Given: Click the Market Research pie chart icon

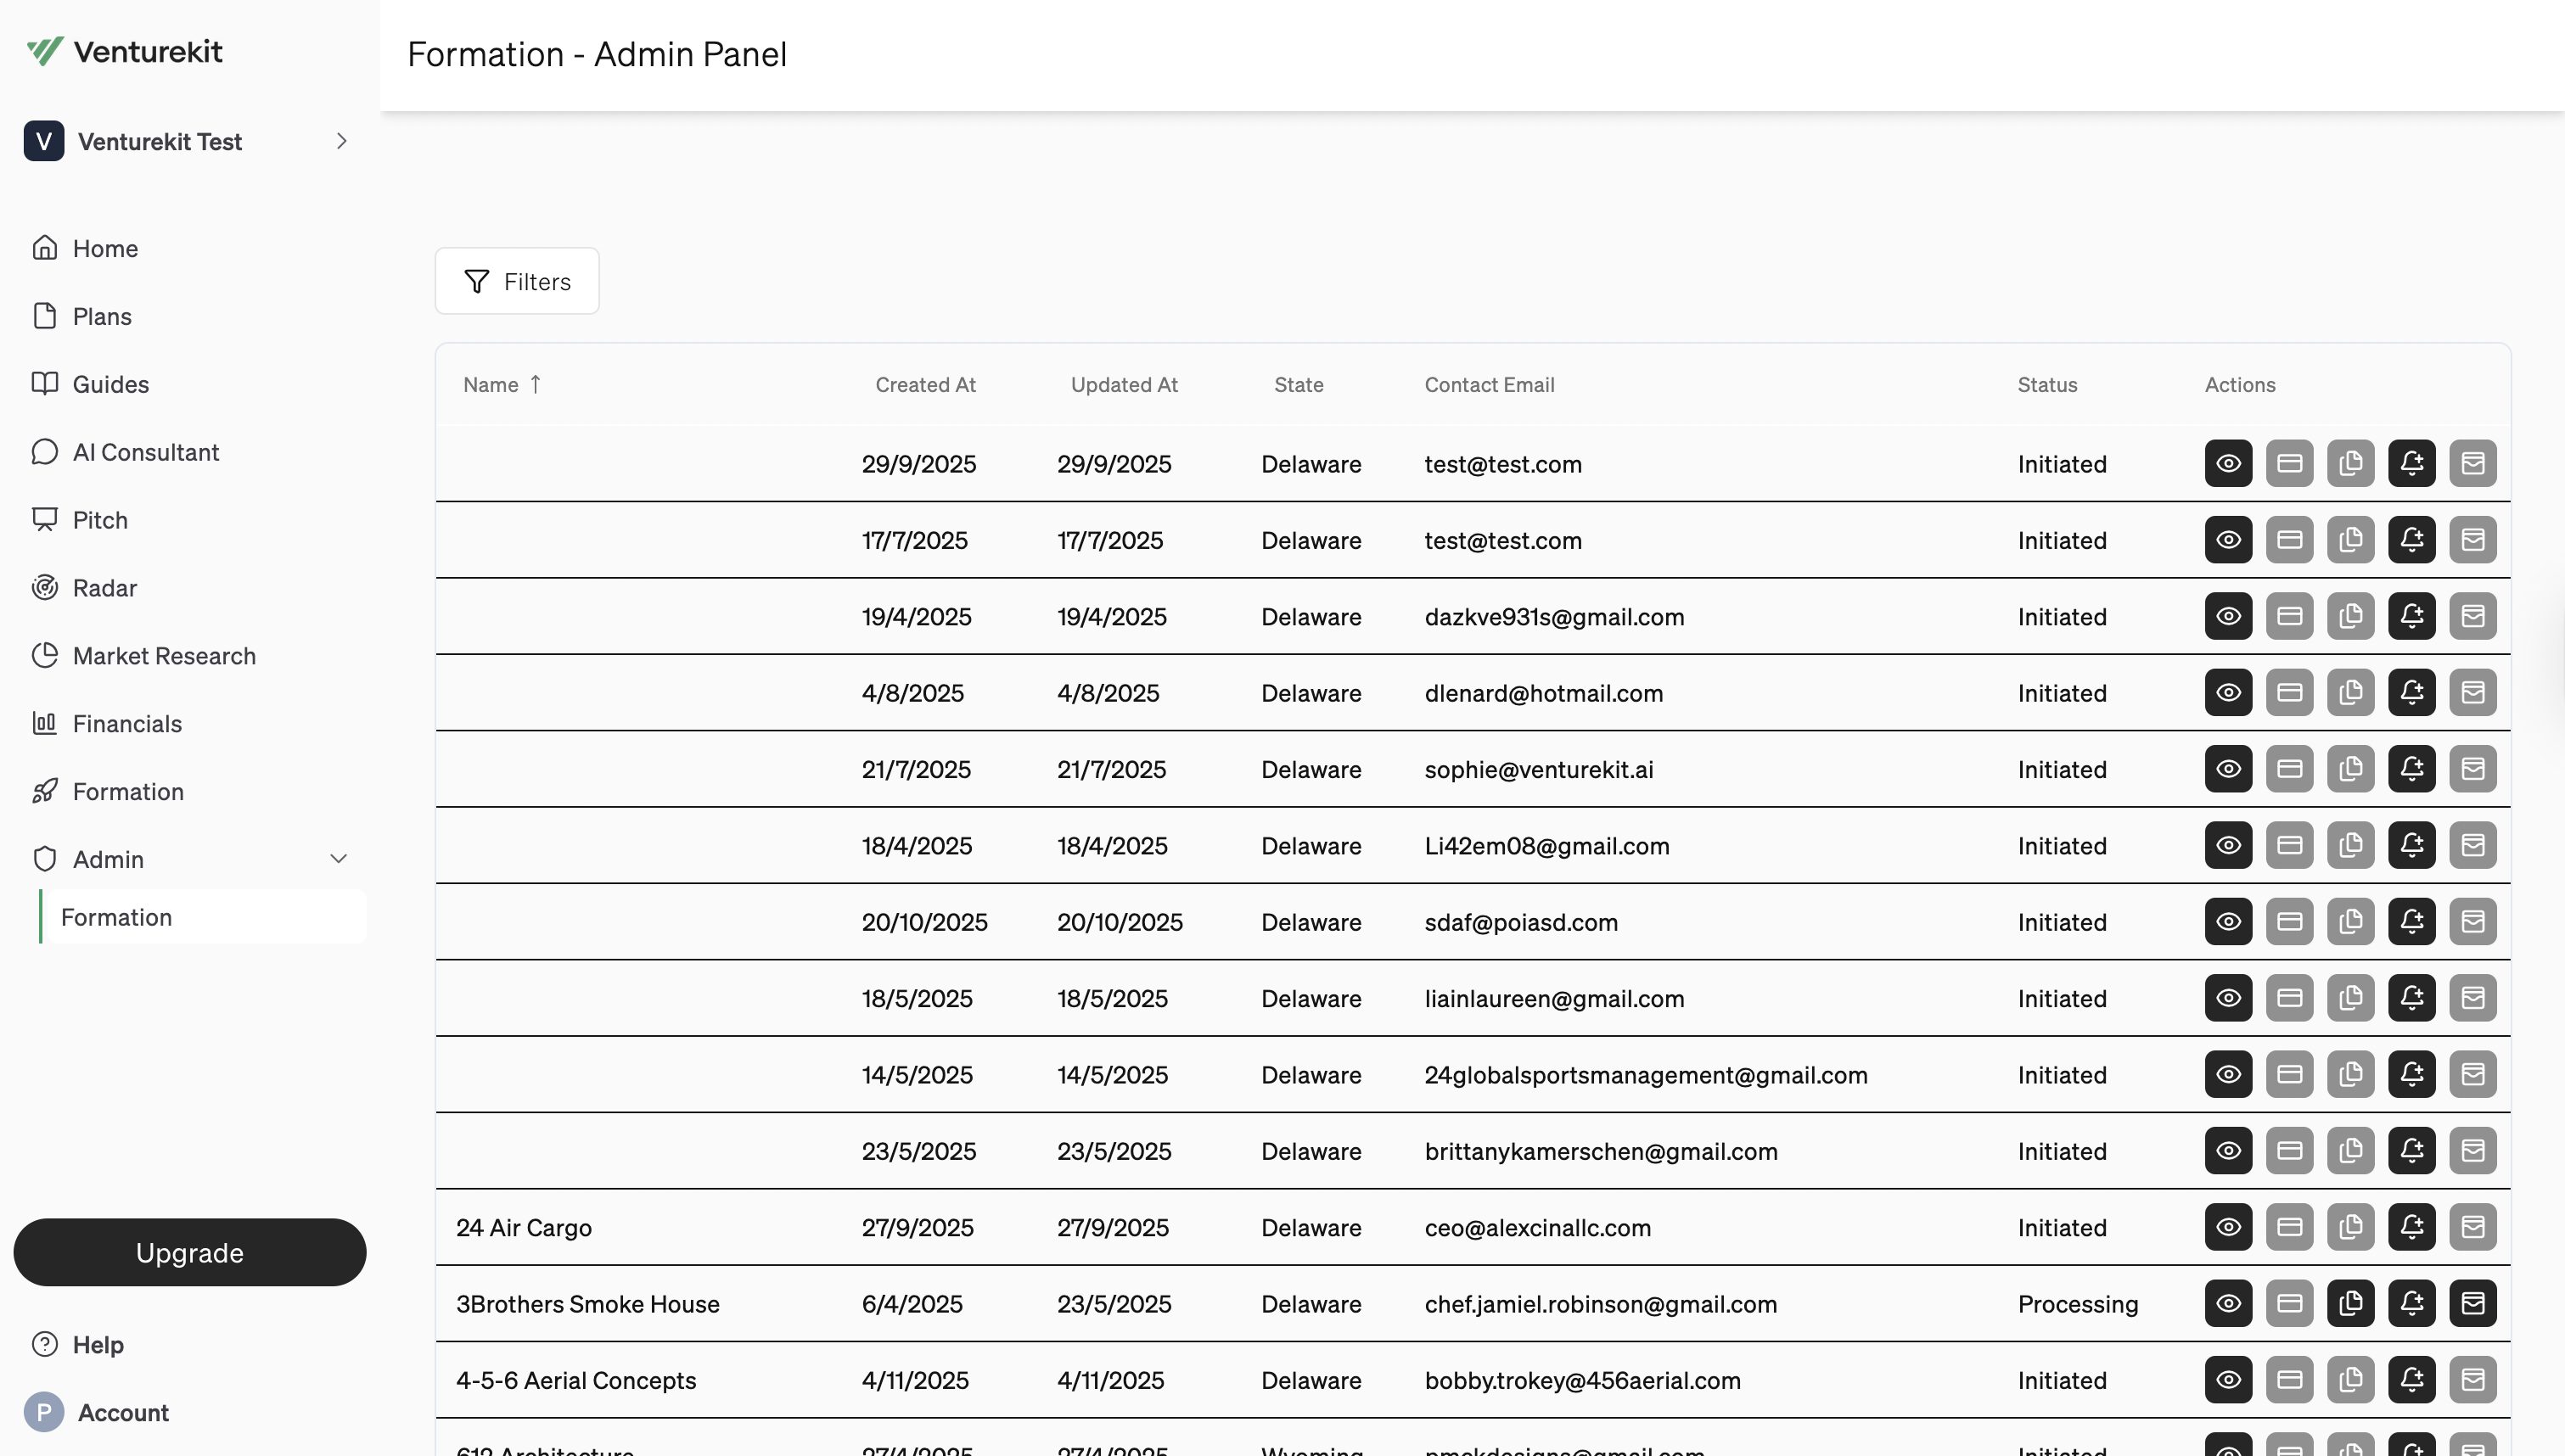Looking at the screenshot, I should tap(45, 655).
